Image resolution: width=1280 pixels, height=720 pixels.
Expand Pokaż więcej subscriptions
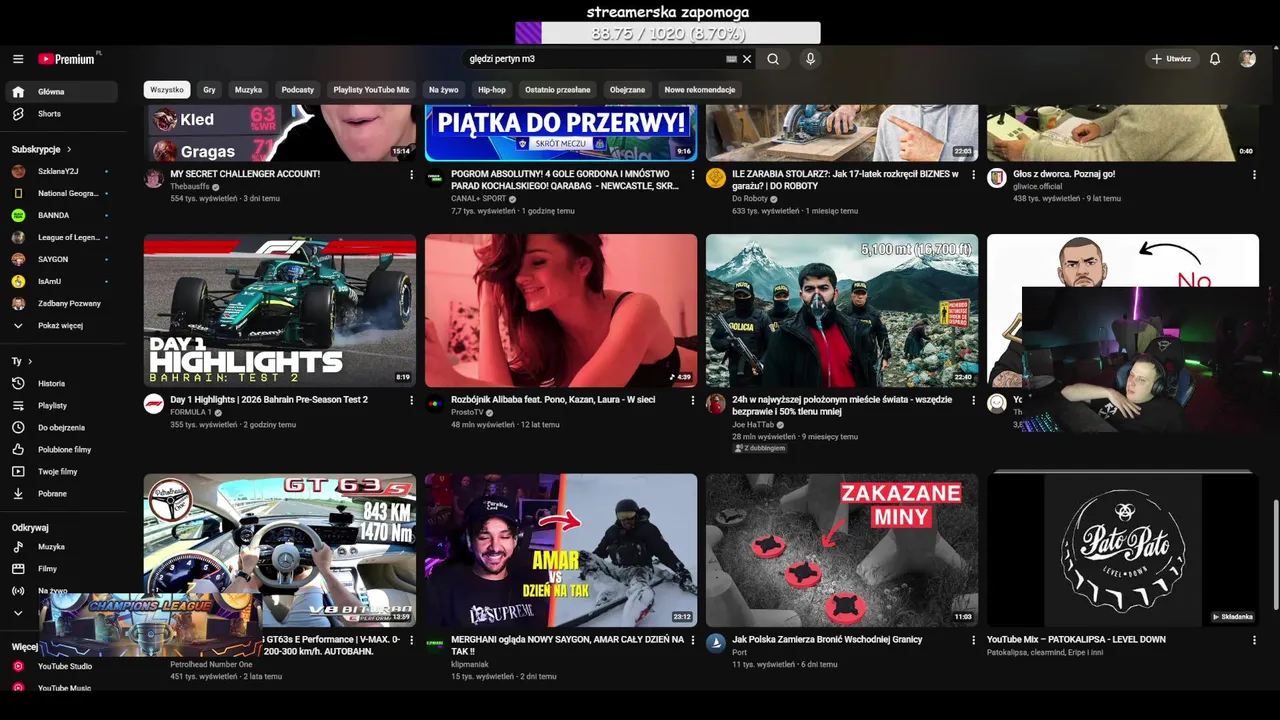tap(64, 326)
